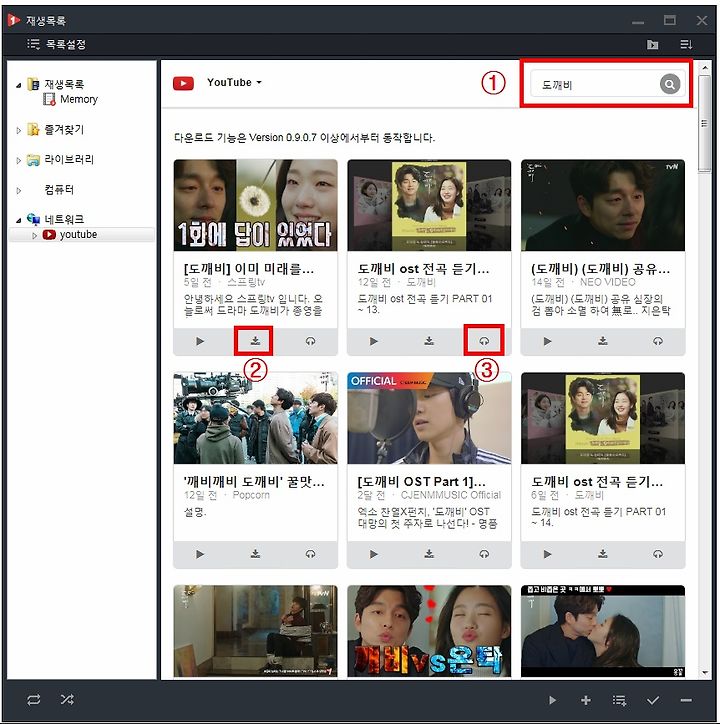Click the red YouTube logo in header

(183, 83)
